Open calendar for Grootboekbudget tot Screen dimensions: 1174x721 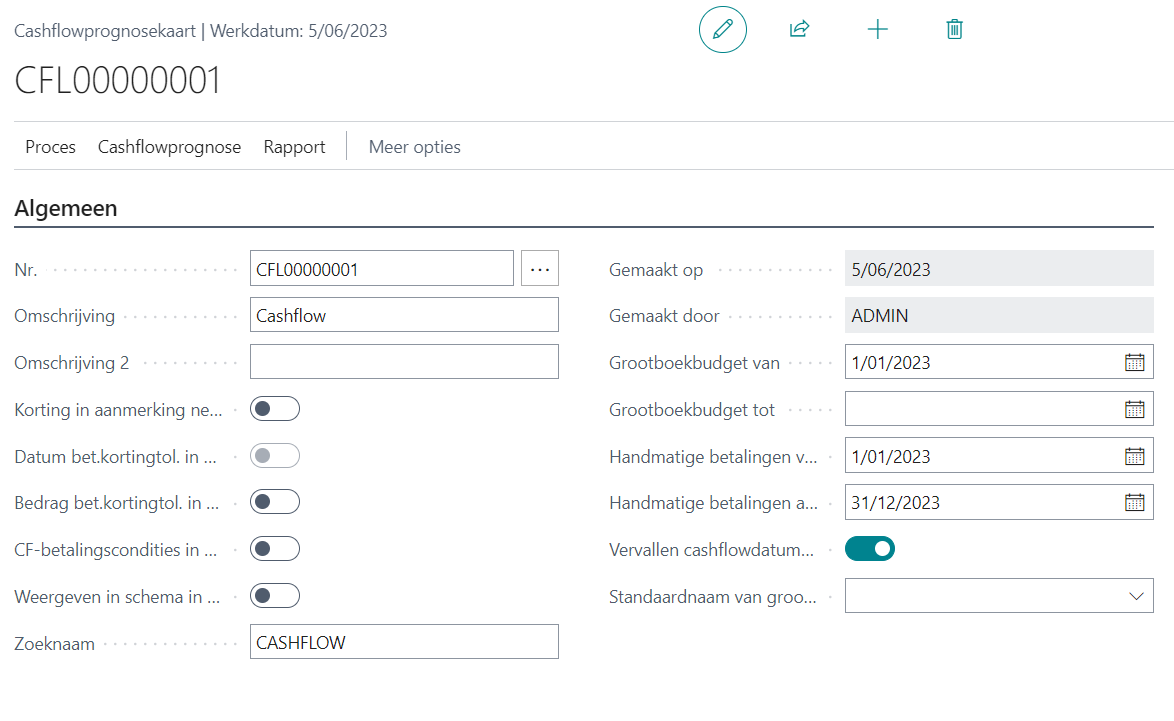(x=1134, y=409)
